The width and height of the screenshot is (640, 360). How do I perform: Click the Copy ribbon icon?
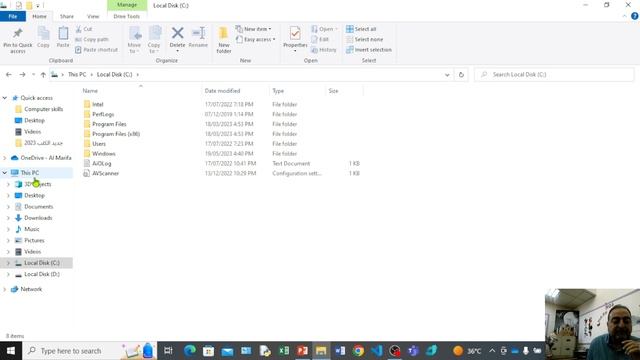(x=43, y=37)
